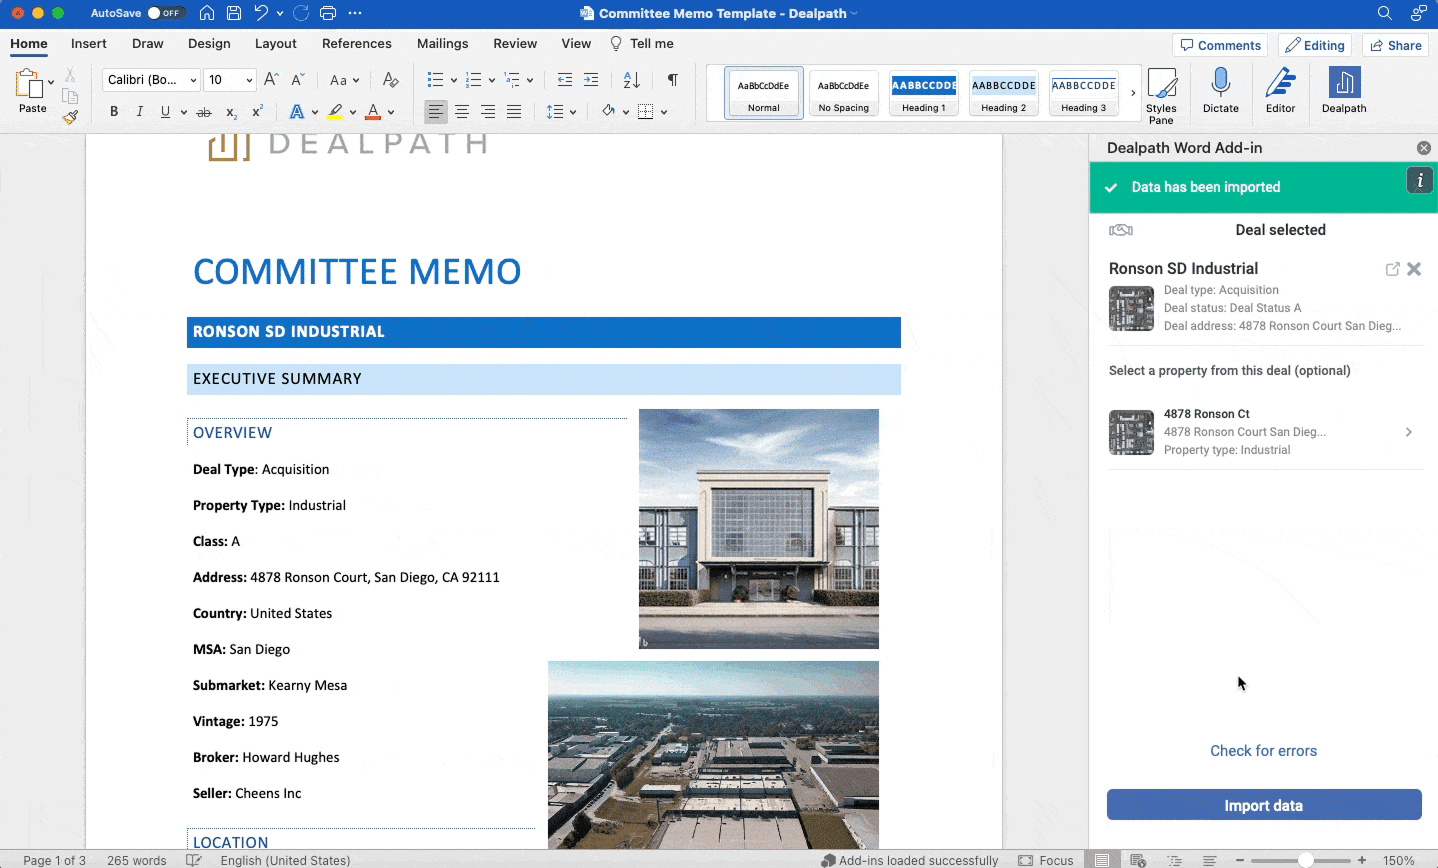Apply strikethrough formatting
Screen dimensions: 1438x868
tap(204, 112)
